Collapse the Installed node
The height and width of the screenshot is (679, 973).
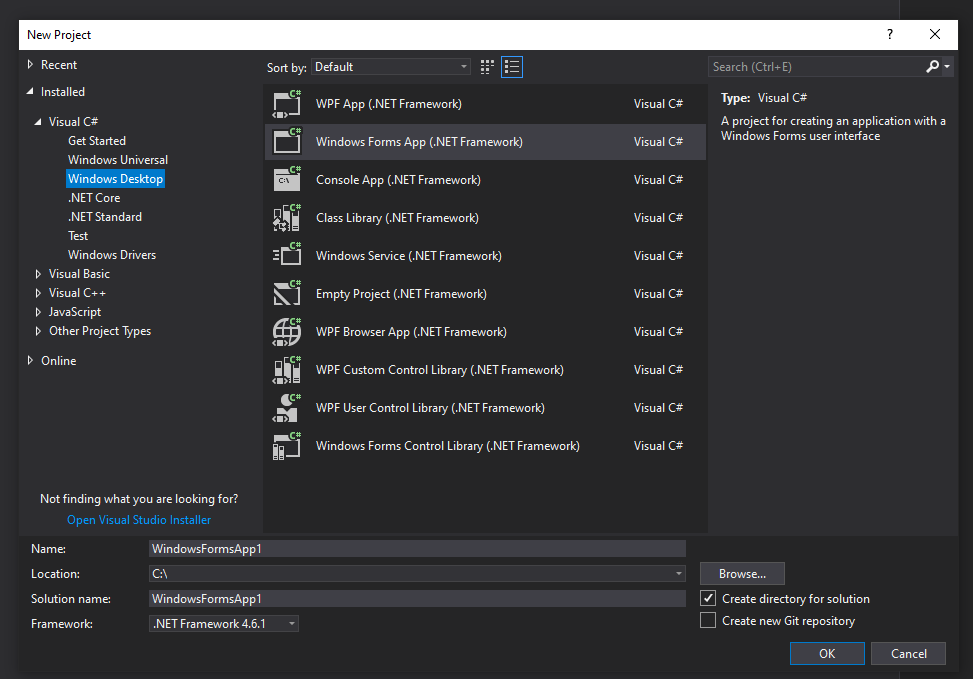(x=30, y=91)
